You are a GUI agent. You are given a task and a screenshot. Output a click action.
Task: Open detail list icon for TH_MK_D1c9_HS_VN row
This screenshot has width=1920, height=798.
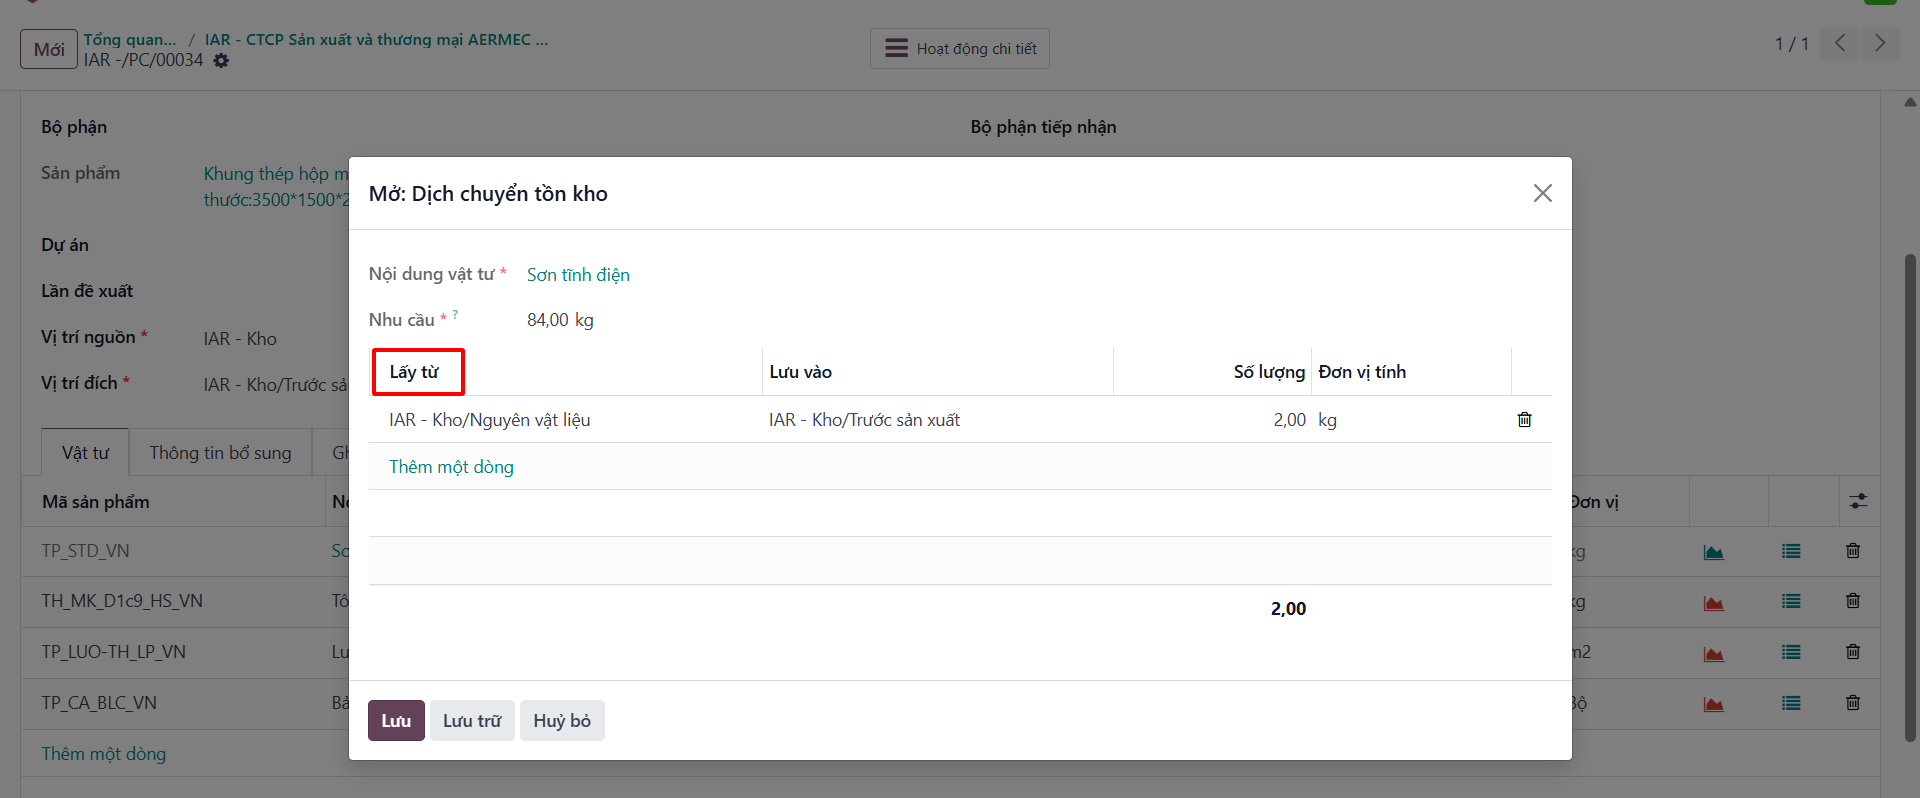(x=1791, y=602)
